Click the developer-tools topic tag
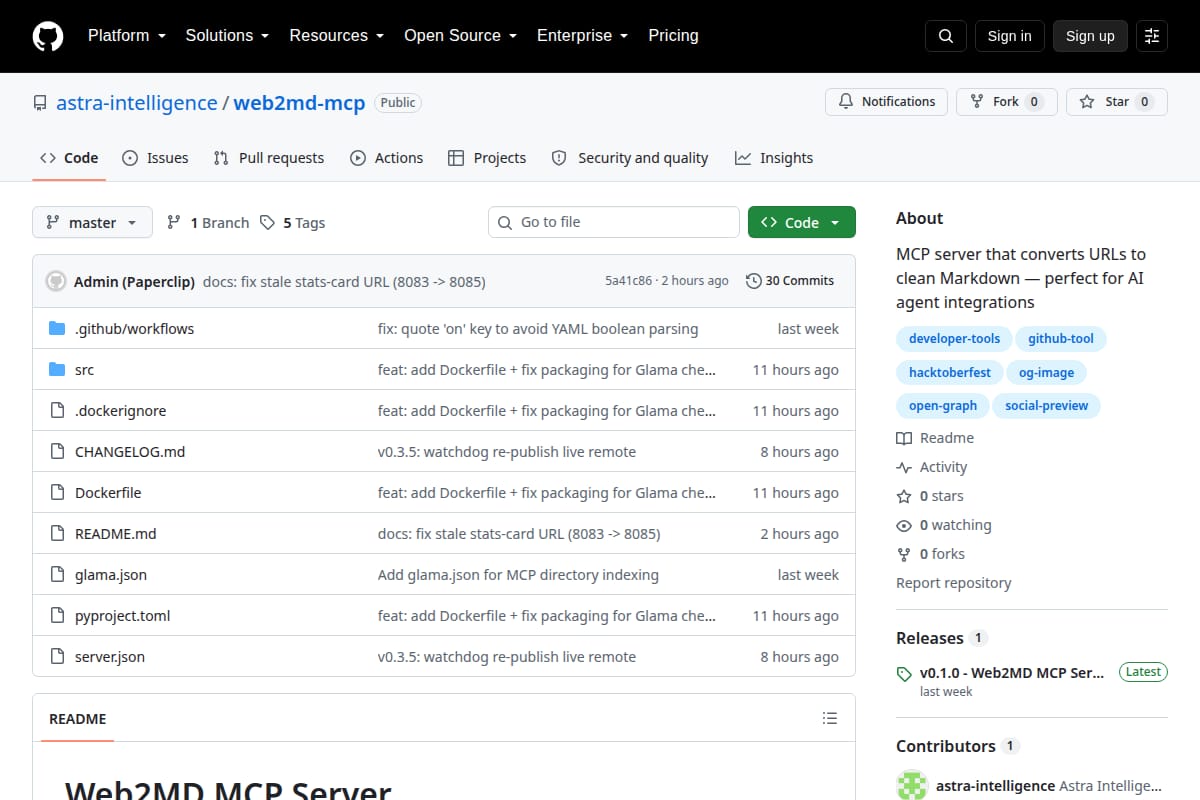Image resolution: width=1200 pixels, height=800 pixels. tap(954, 339)
